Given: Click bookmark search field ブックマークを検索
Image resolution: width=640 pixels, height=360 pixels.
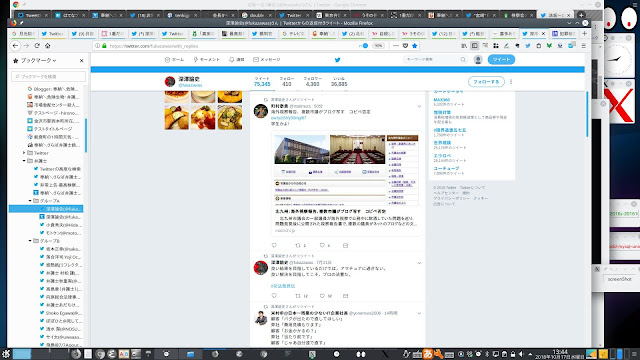Looking at the screenshot, I should tap(49, 76).
